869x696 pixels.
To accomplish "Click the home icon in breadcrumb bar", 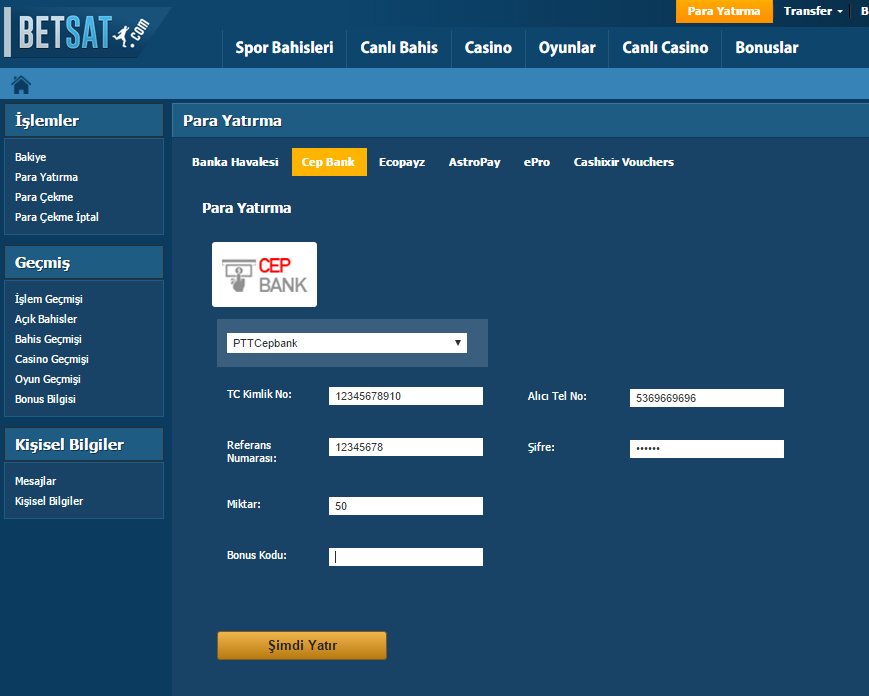I will click(x=21, y=85).
